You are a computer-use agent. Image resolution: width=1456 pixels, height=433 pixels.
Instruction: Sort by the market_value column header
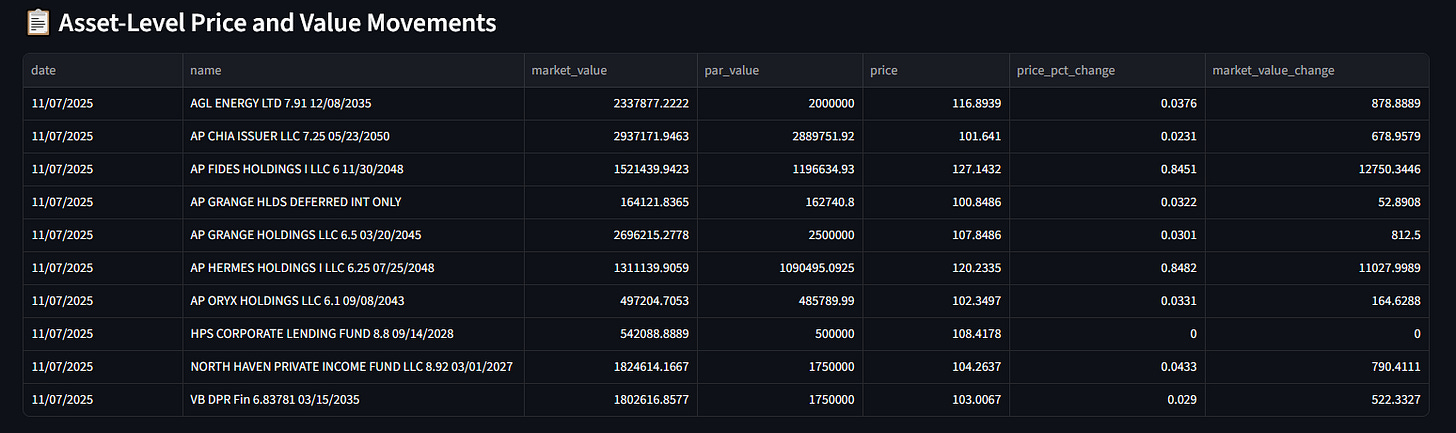tap(610, 70)
